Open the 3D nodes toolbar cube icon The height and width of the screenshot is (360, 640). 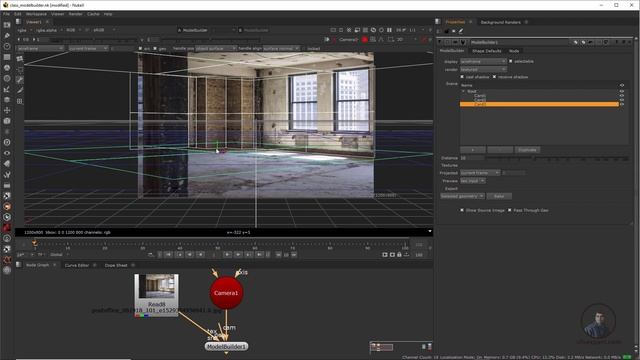pos(7,121)
